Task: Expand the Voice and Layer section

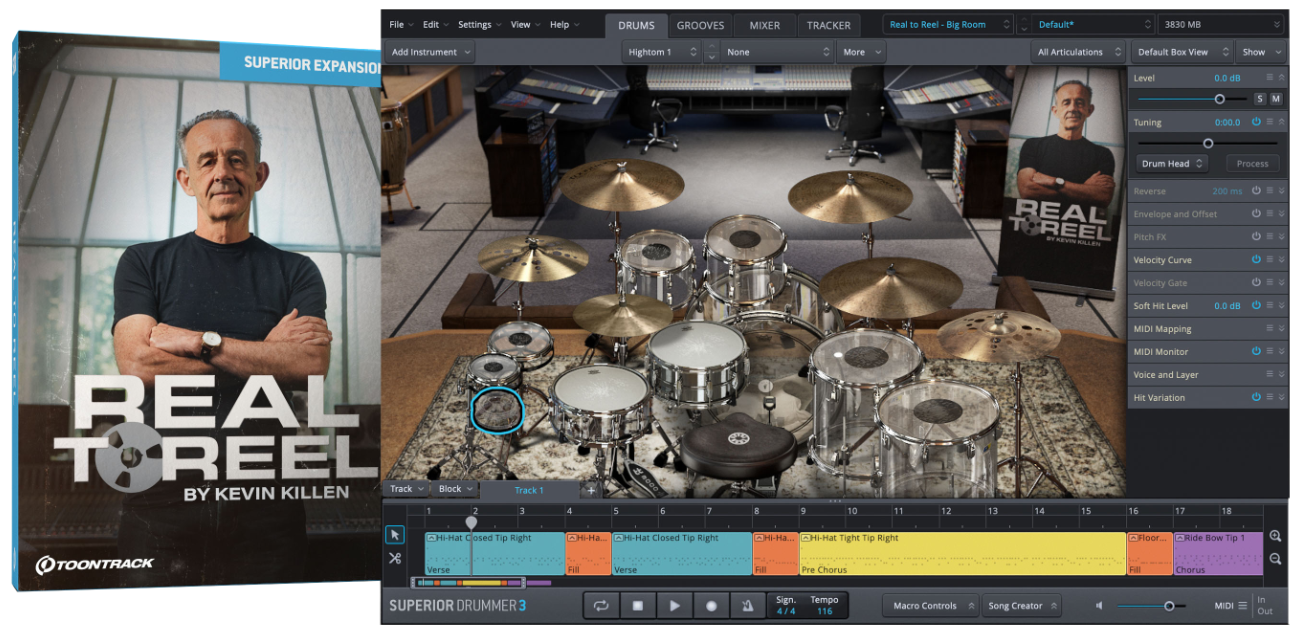Action: tap(1281, 375)
